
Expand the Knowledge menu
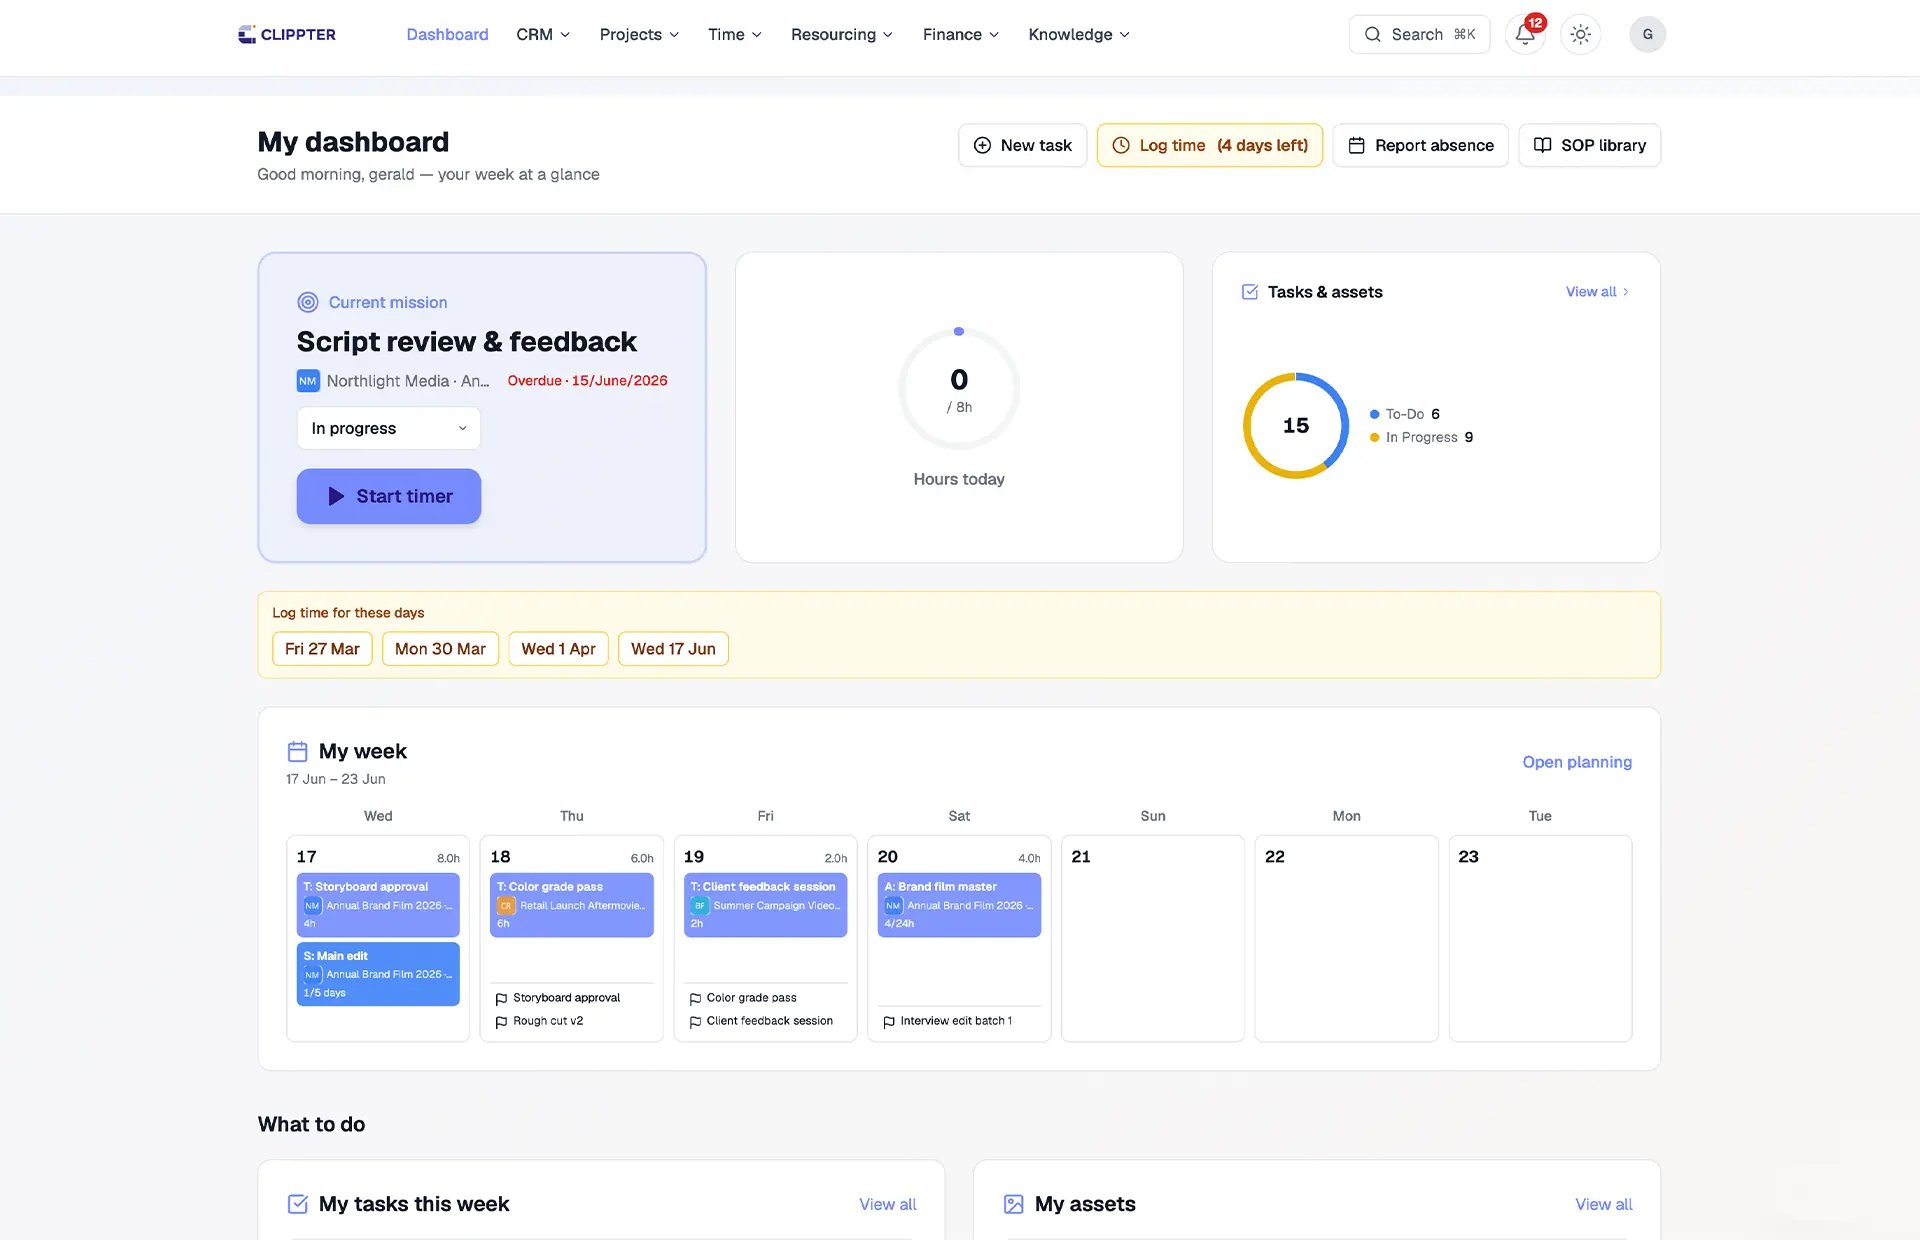(x=1079, y=34)
